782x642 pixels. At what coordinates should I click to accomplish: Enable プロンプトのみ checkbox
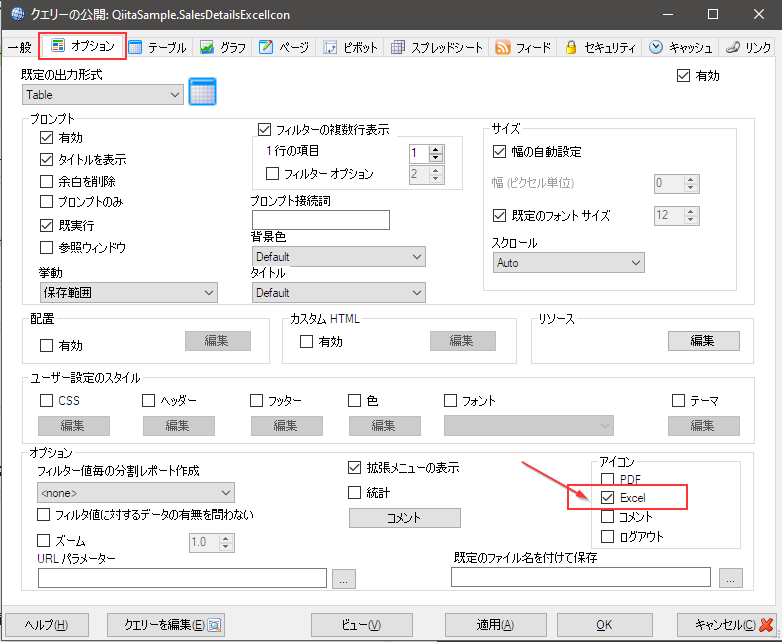[x=46, y=202]
